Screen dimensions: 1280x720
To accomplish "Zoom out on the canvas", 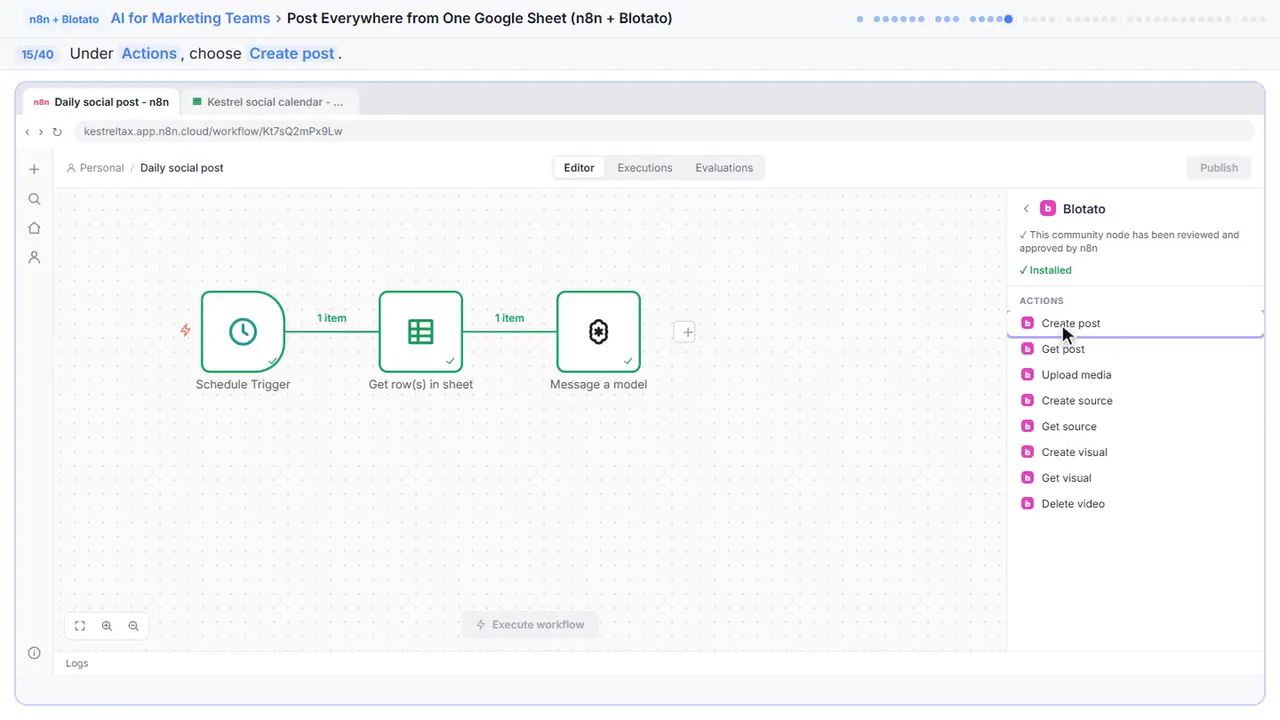I will (x=133, y=626).
